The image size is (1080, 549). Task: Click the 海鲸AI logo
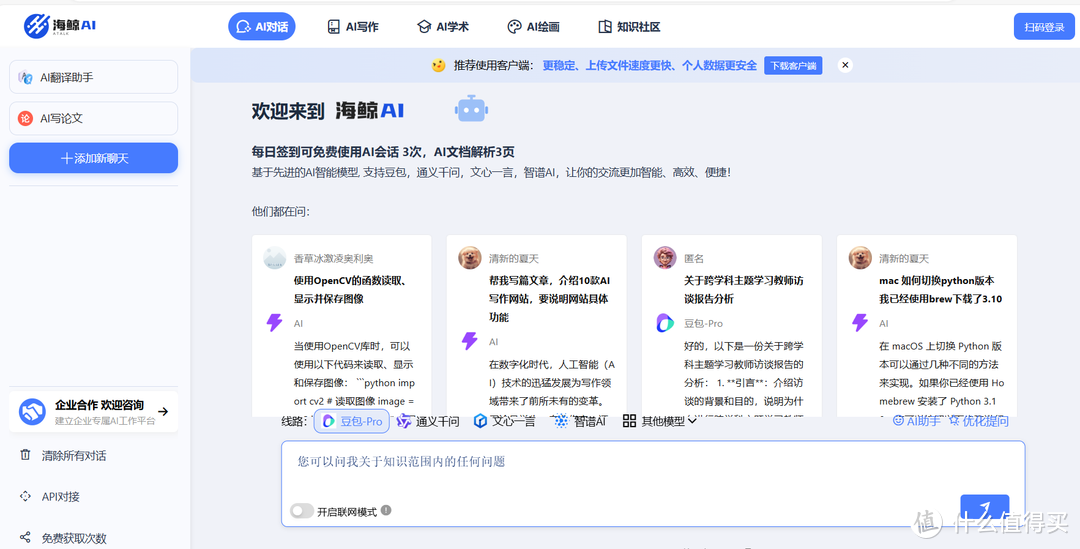click(60, 26)
